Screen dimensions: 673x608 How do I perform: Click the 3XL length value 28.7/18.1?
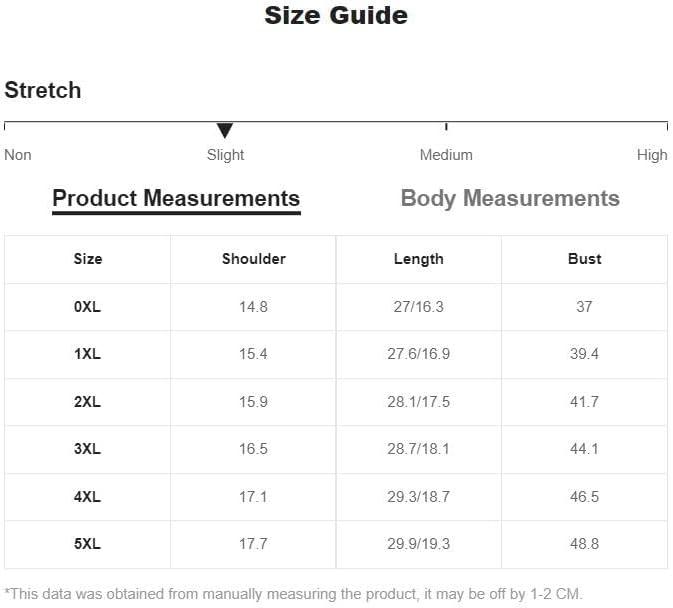click(418, 449)
